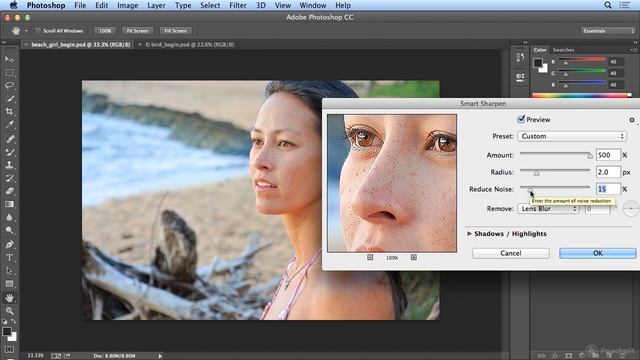Select the Type tool
Viewport: 640px width, 360px height.
click(x=9, y=258)
